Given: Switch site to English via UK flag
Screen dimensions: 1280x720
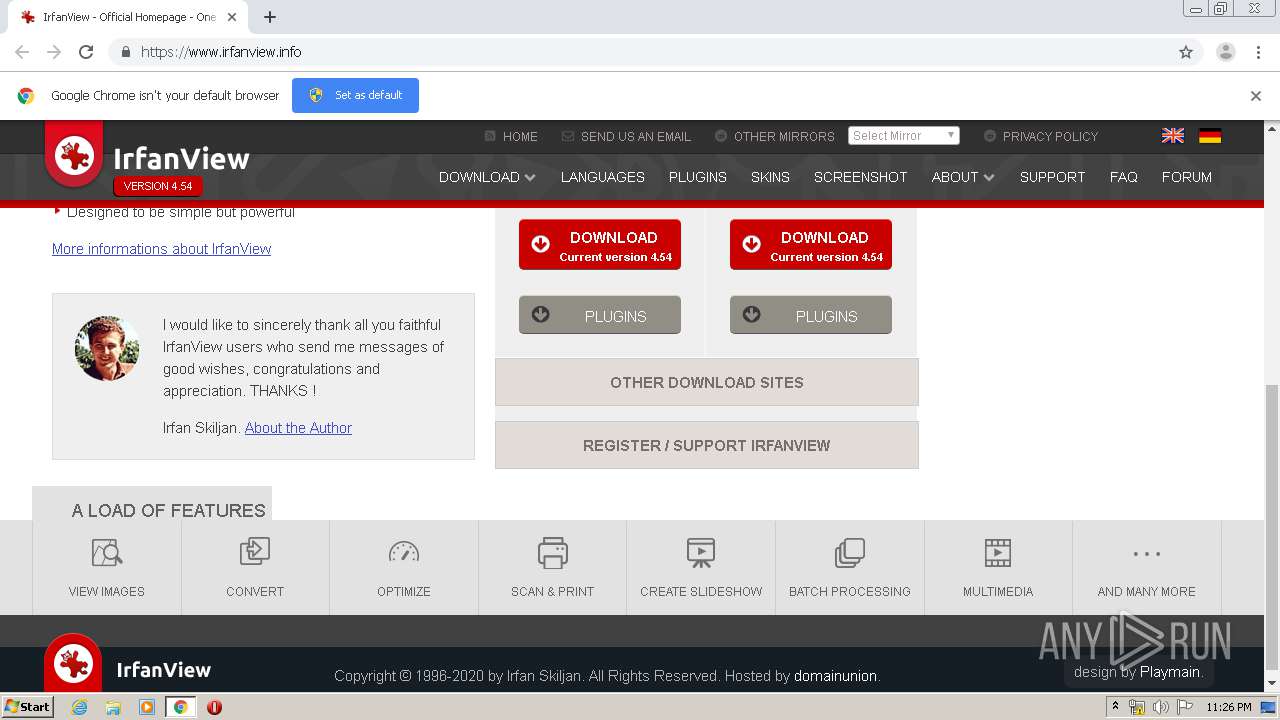Looking at the screenshot, I should point(1173,136).
